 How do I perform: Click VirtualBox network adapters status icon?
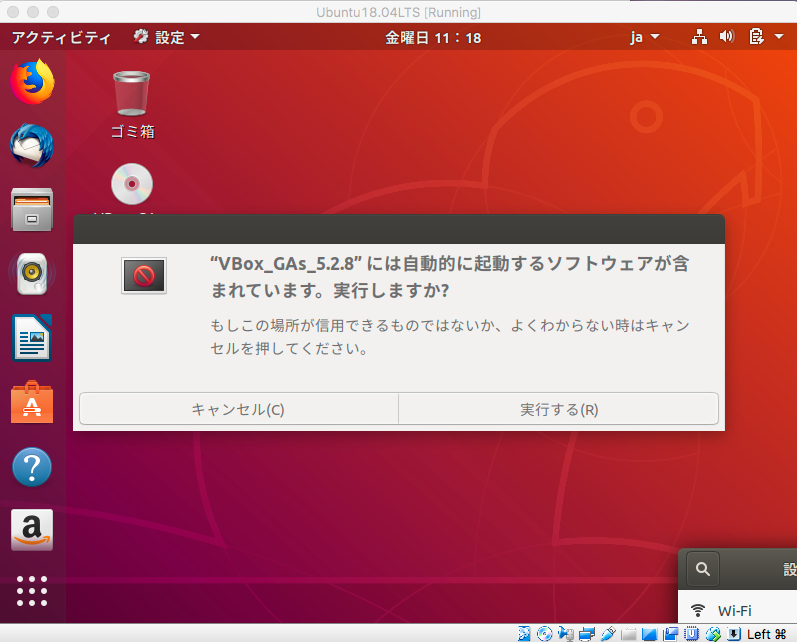pos(587,634)
